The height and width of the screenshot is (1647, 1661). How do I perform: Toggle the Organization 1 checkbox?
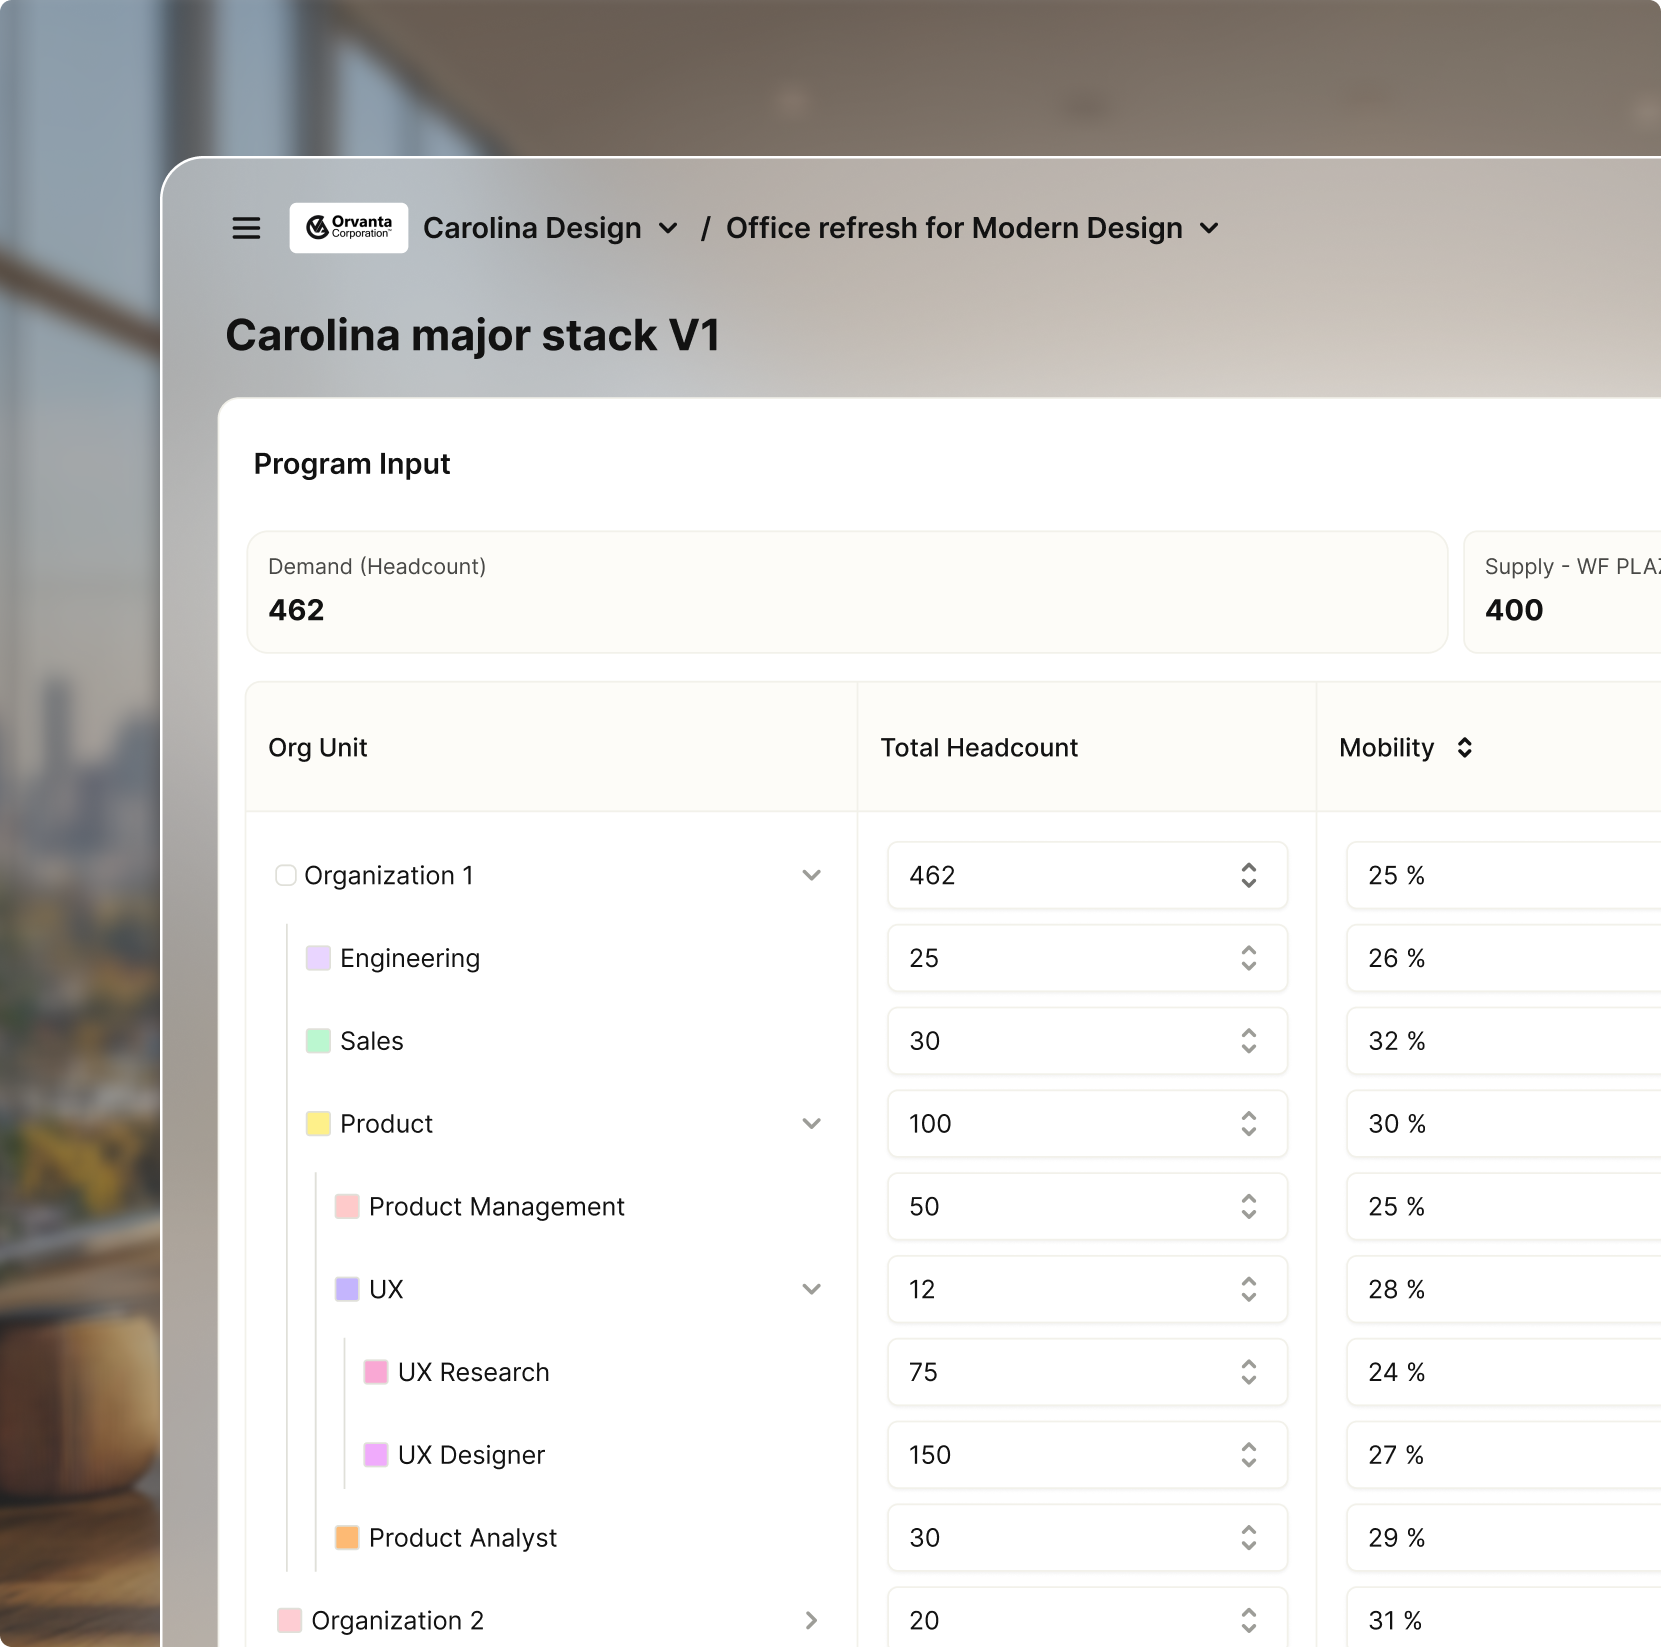click(x=286, y=875)
